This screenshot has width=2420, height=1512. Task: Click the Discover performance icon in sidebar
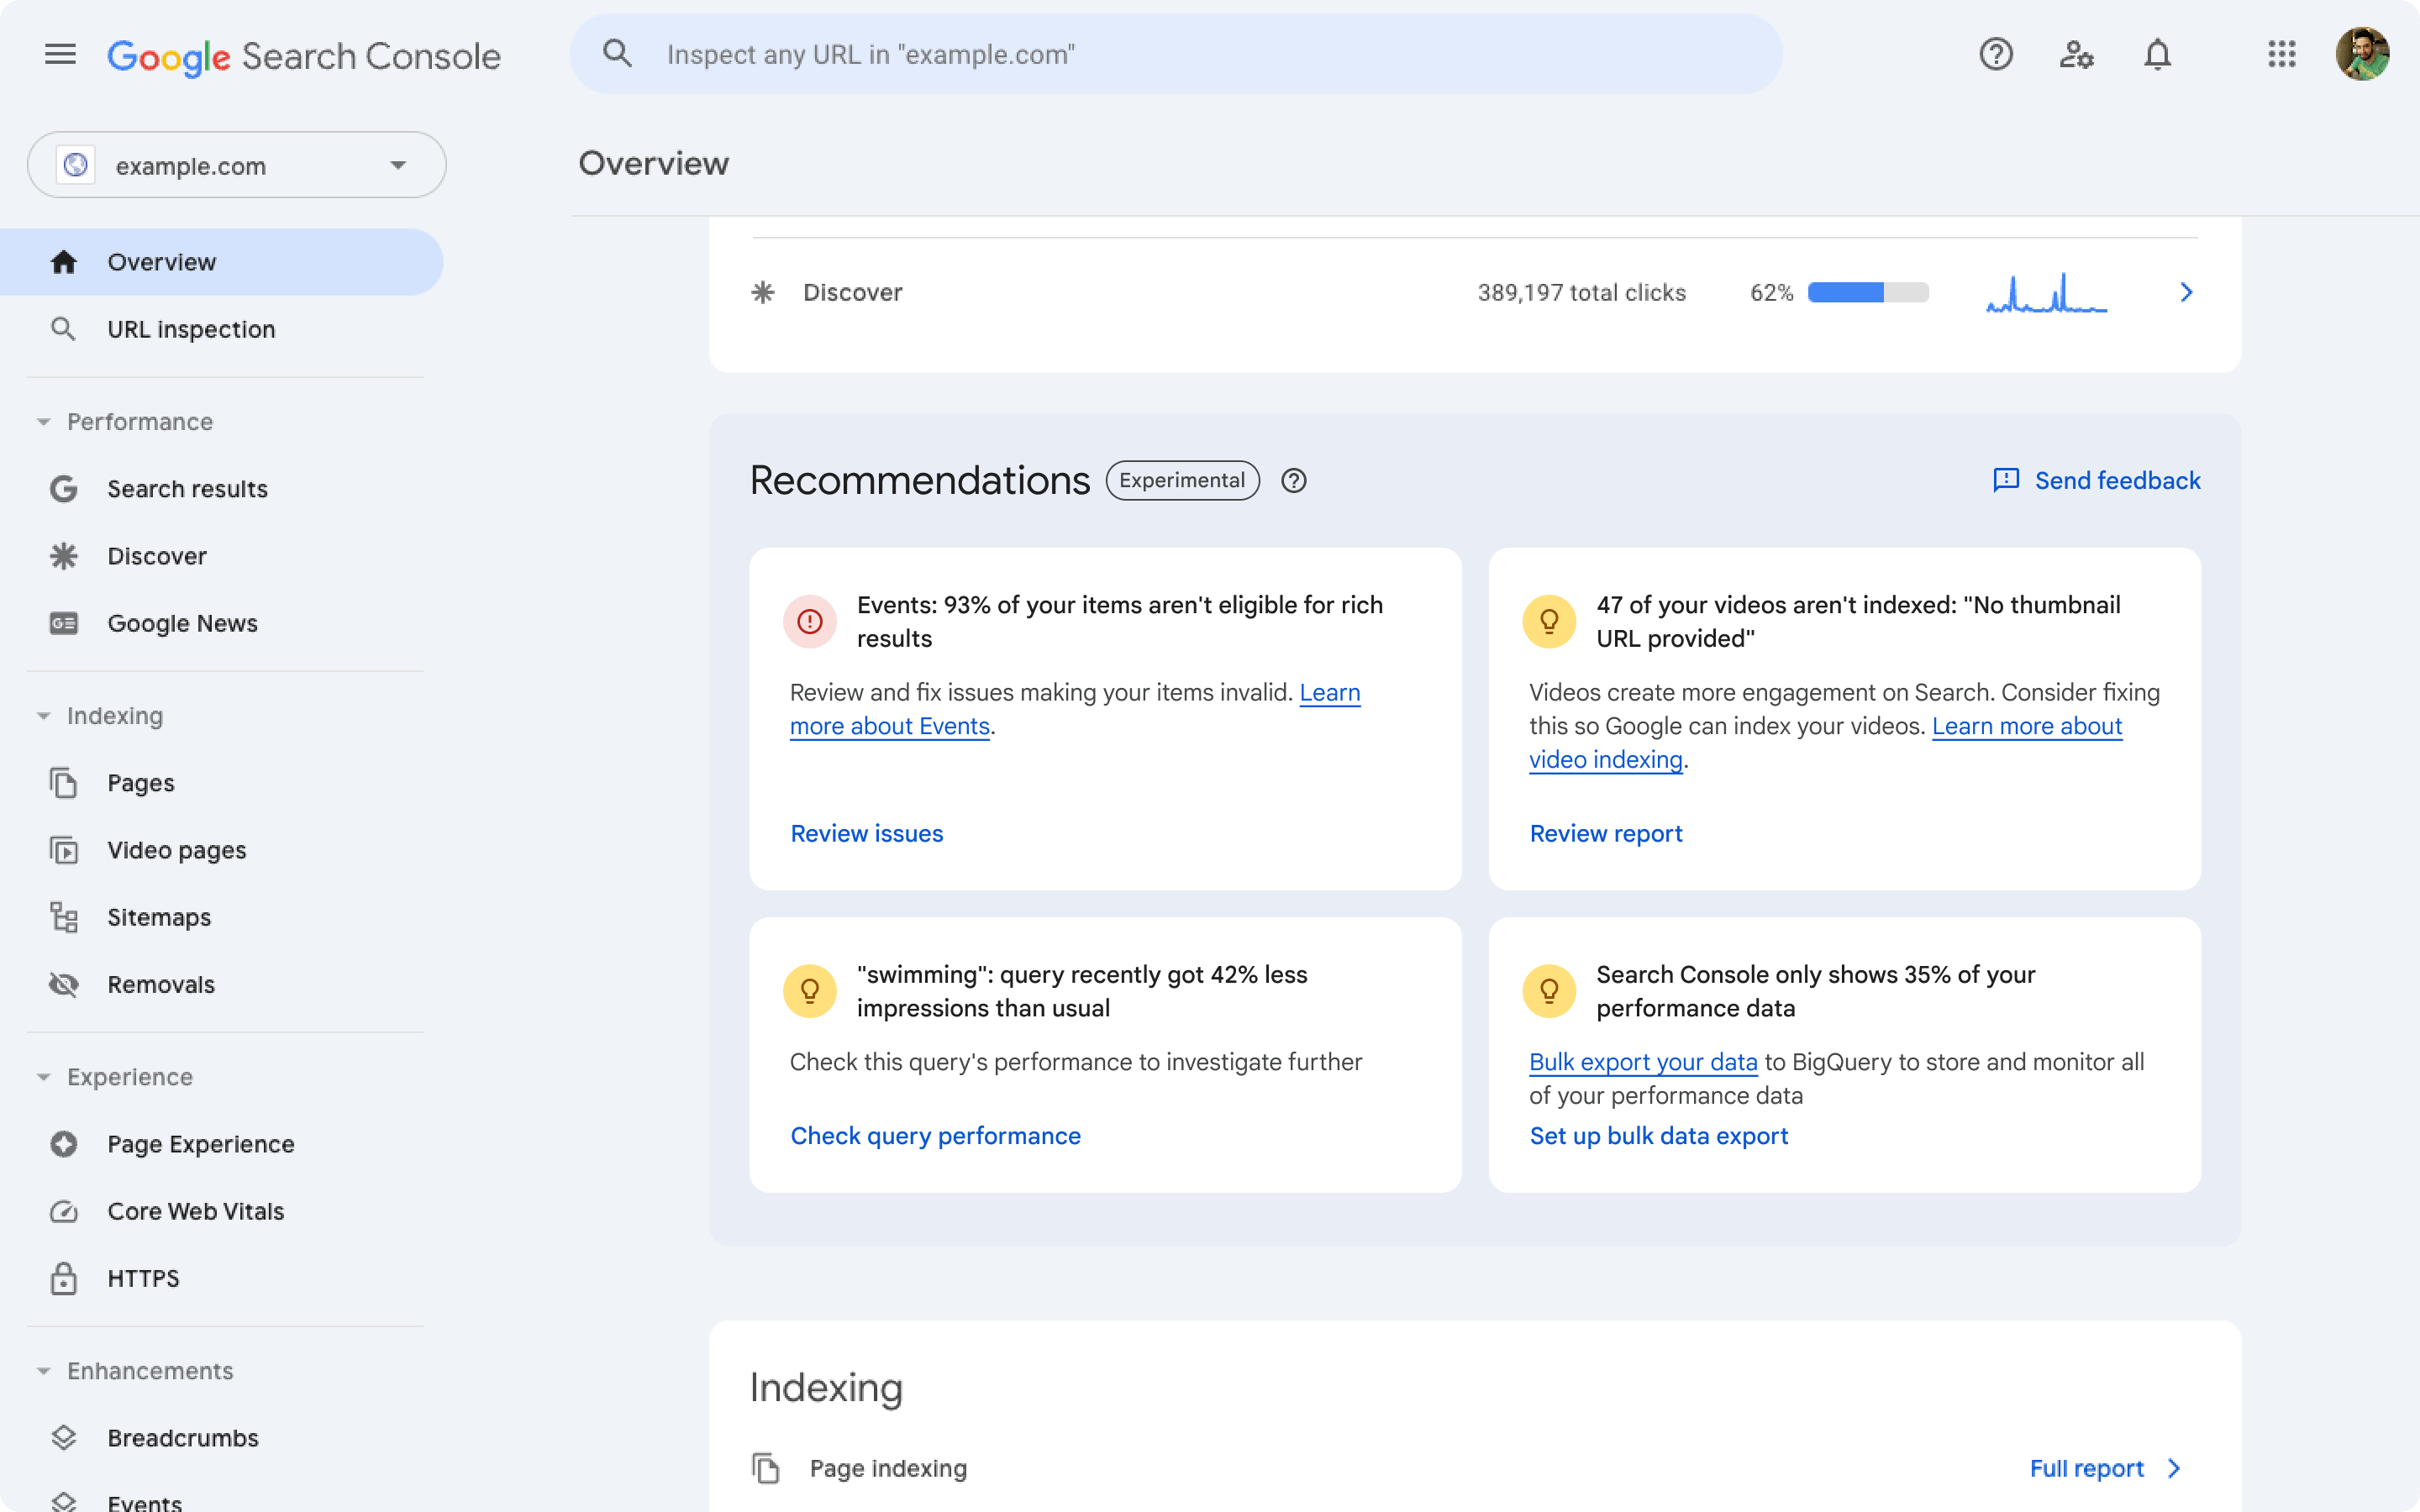pos(65,554)
